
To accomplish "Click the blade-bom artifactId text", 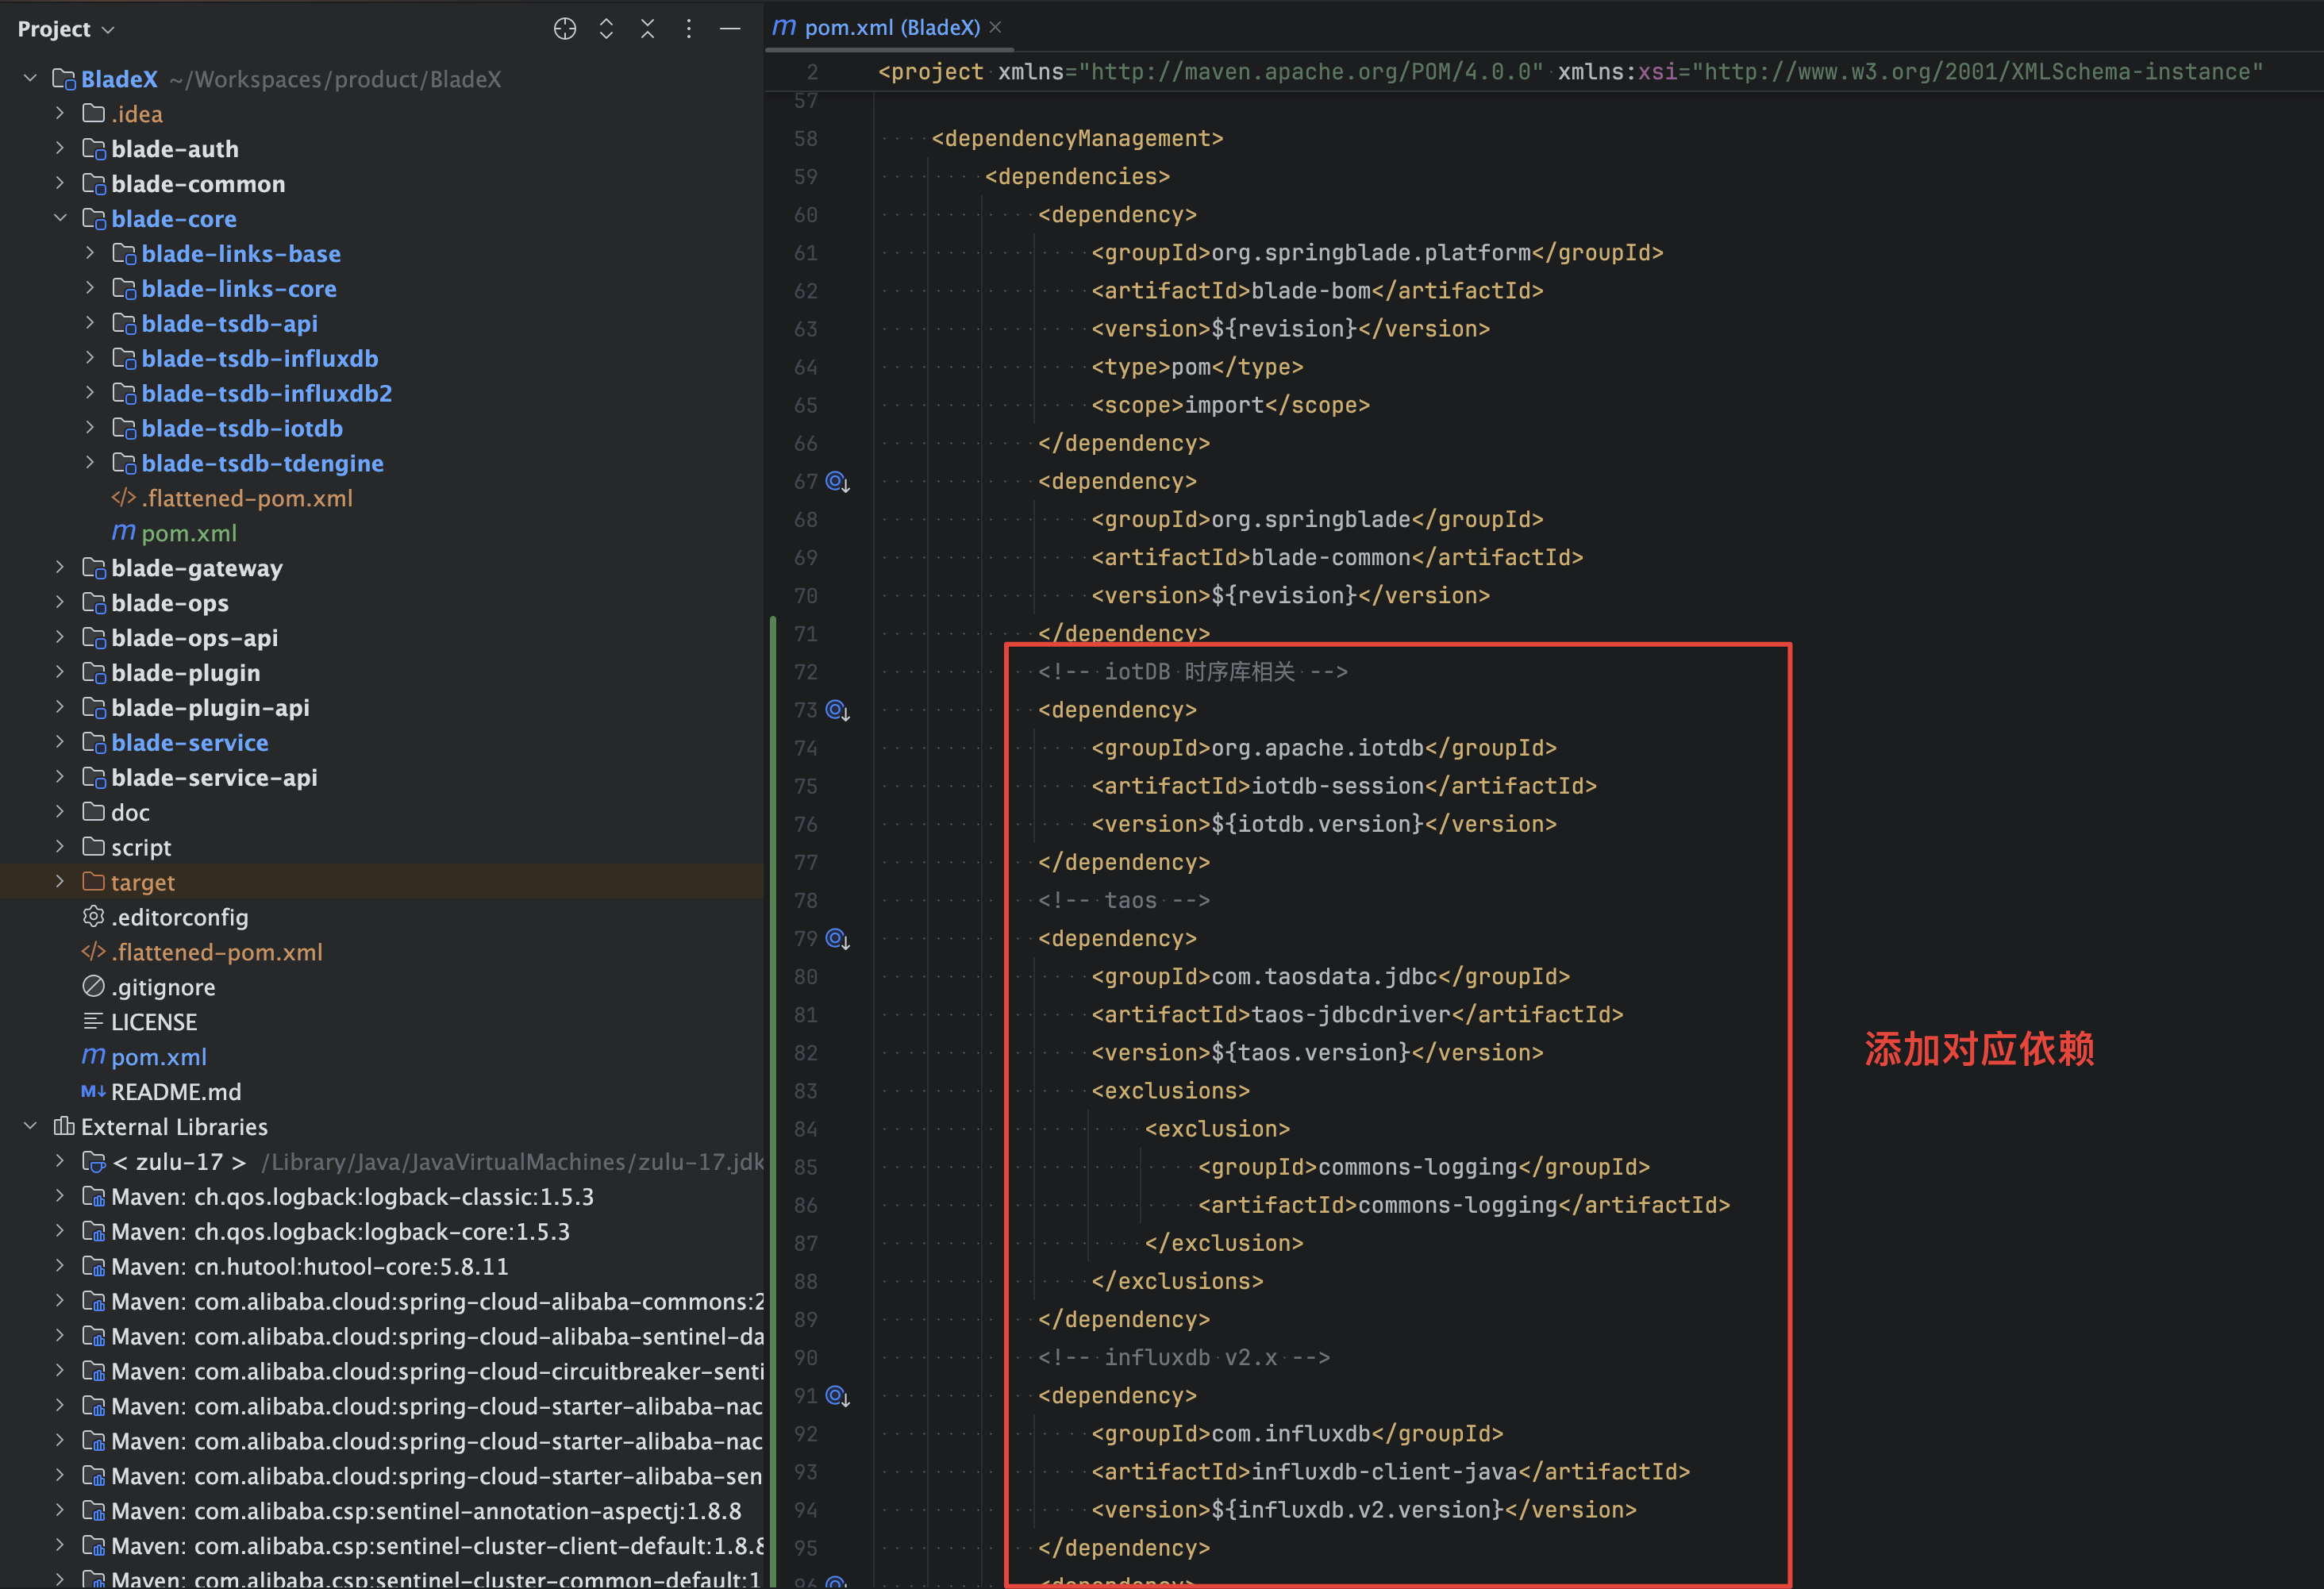I will (1311, 291).
